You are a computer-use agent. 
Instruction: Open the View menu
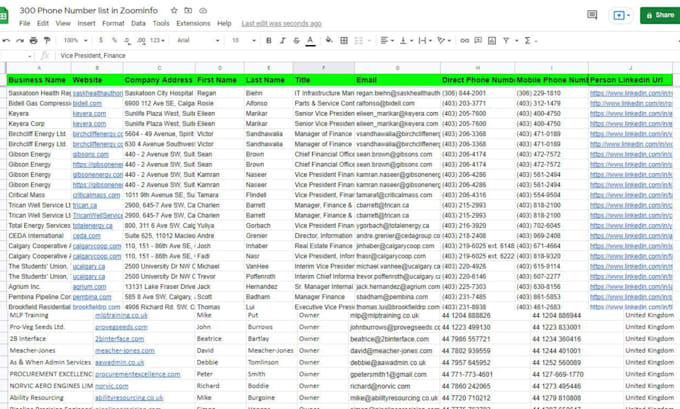pos(63,23)
